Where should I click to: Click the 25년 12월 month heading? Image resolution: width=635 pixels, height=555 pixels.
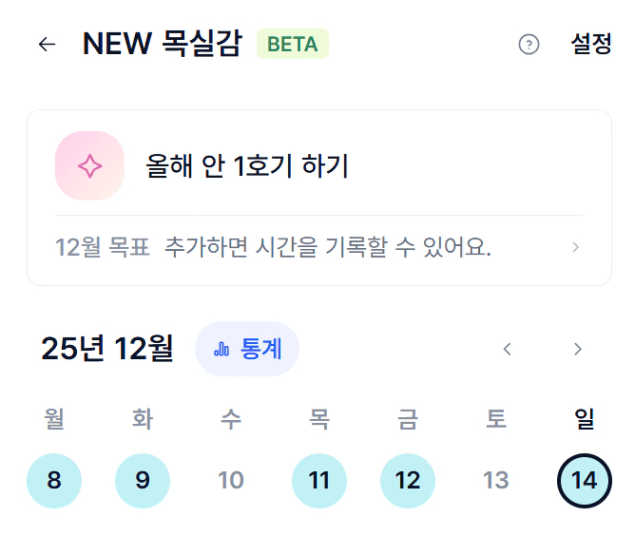pyautogui.click(x=107, y=349)
